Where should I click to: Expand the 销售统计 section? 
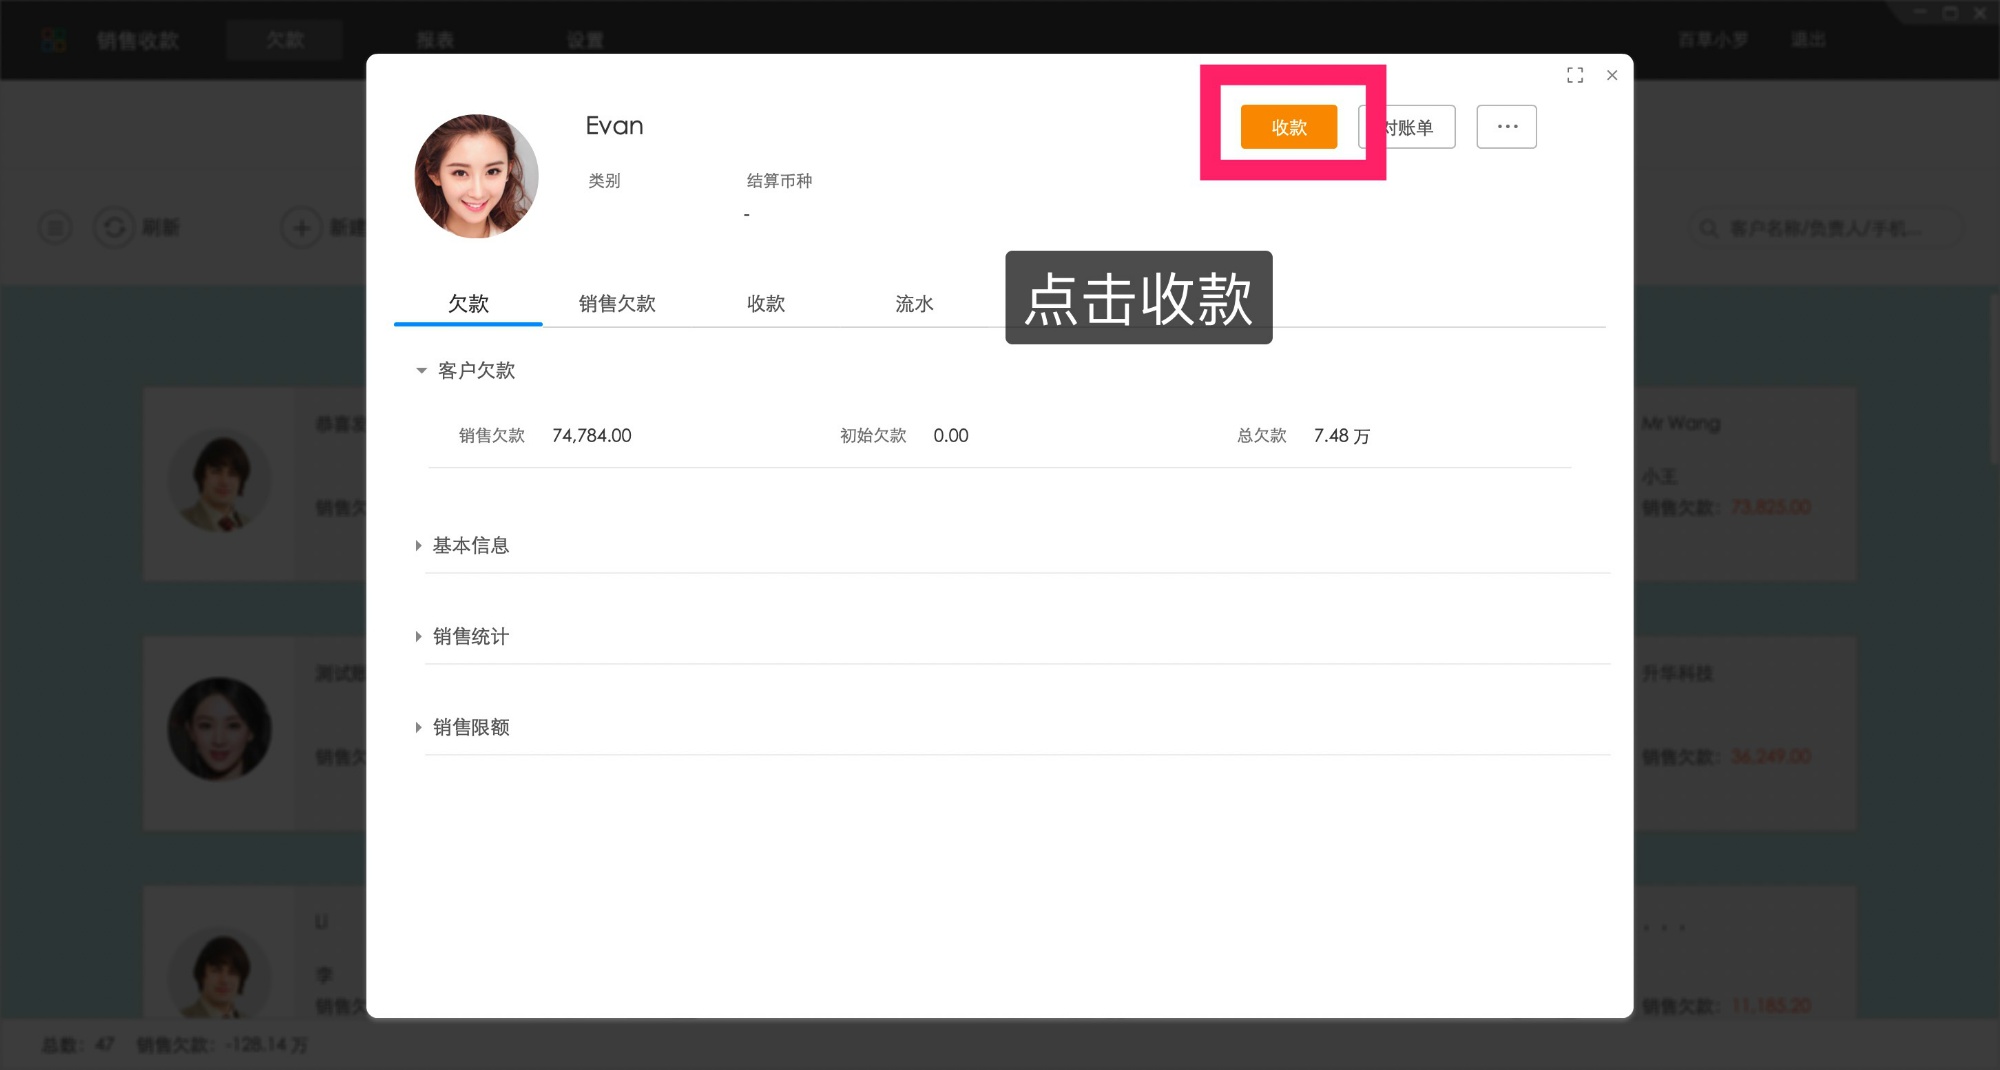click(418, 636)
